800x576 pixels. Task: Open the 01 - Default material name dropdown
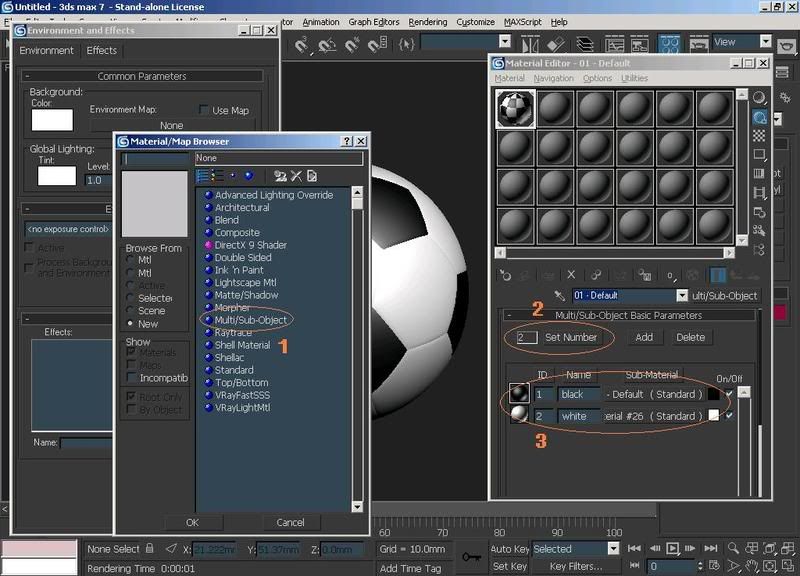683,296
